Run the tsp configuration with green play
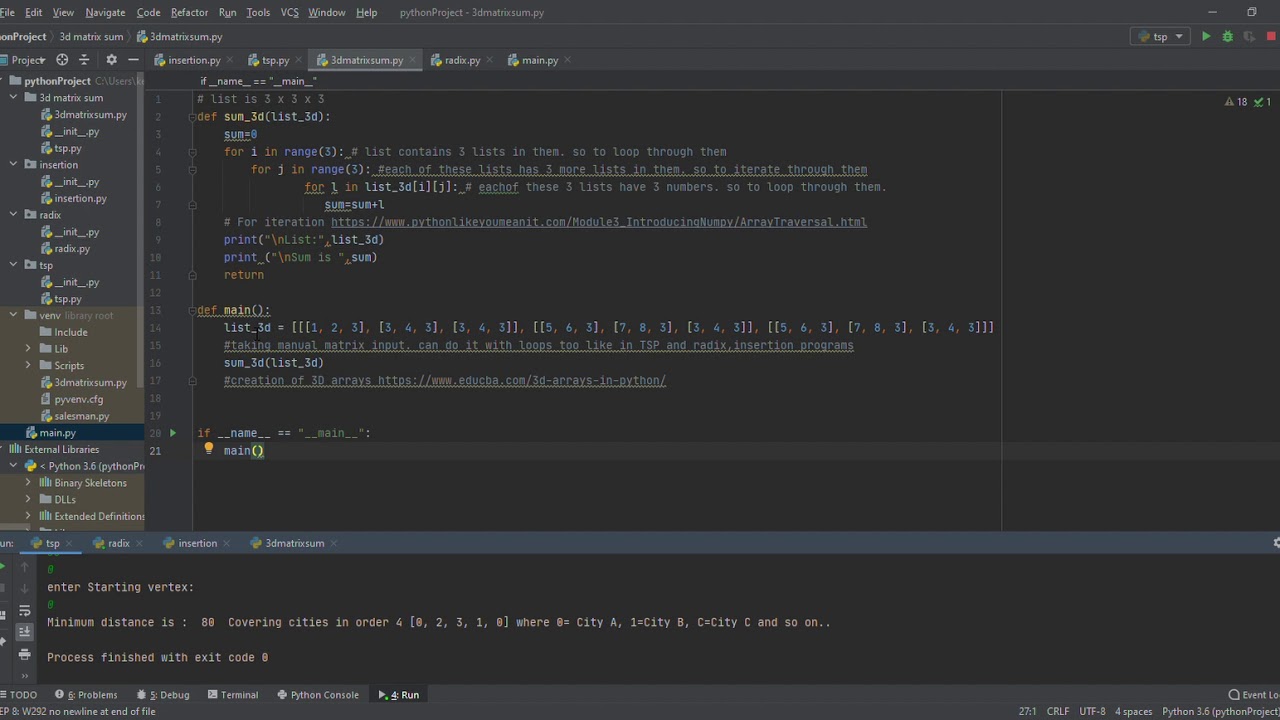Image resolution: width=1280 pixels, height=720 pixels. (1206, 36)
